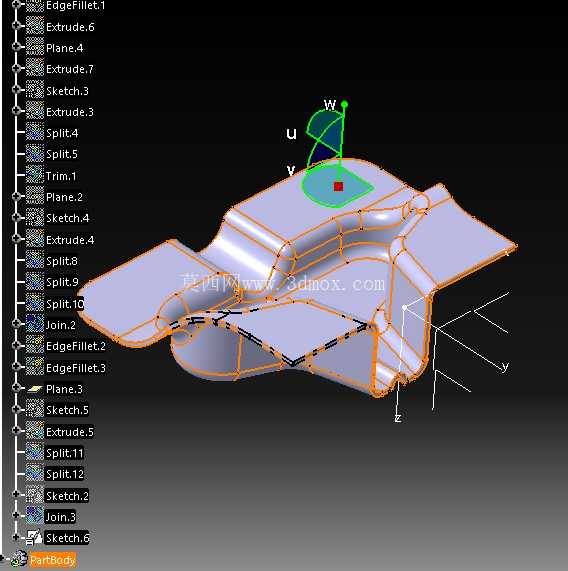
Task: Expand the Plane.2 tree node
Action: [x=16, y=196]
